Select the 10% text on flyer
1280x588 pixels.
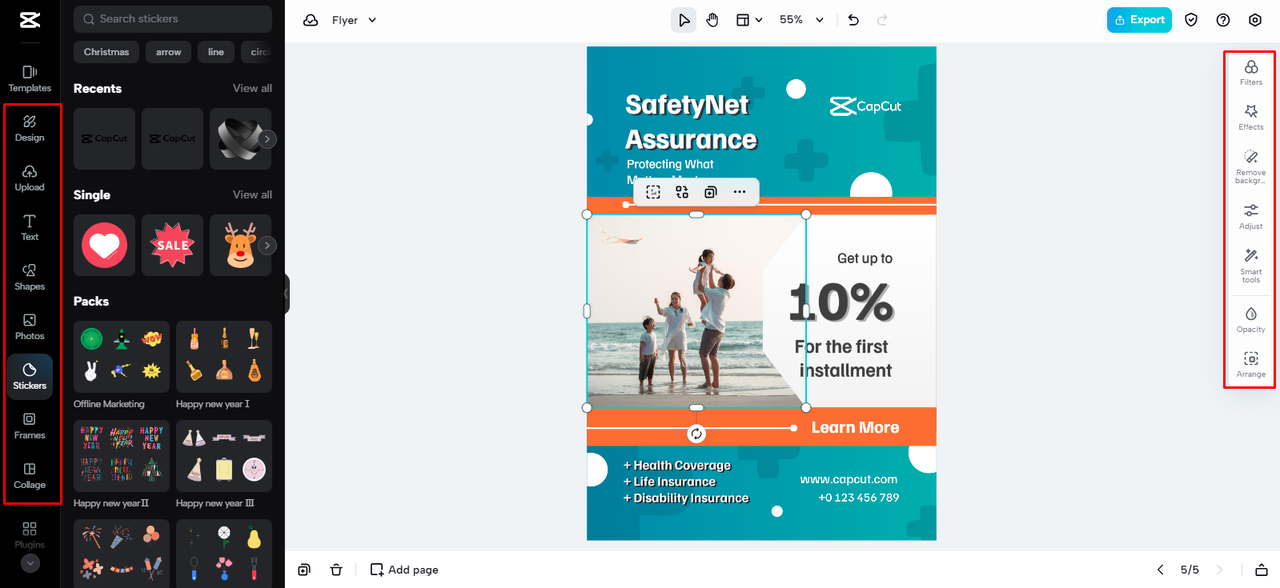[x=841, y=301]
